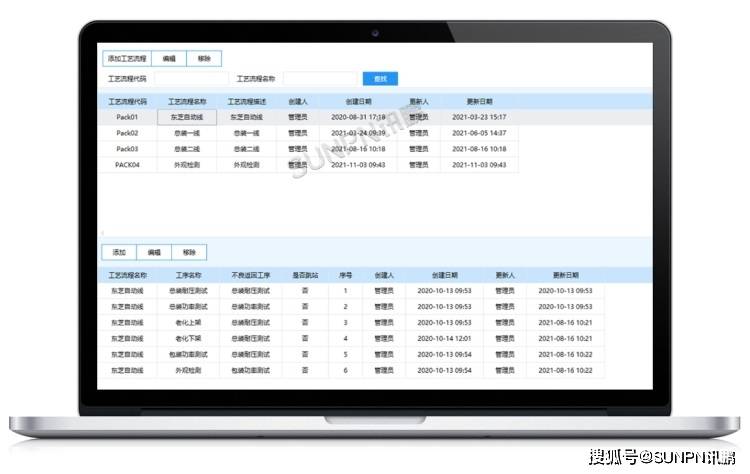Click sequence number 5 cell
The height and width of the screenshot is (474, 750).
tap(345, 354)
